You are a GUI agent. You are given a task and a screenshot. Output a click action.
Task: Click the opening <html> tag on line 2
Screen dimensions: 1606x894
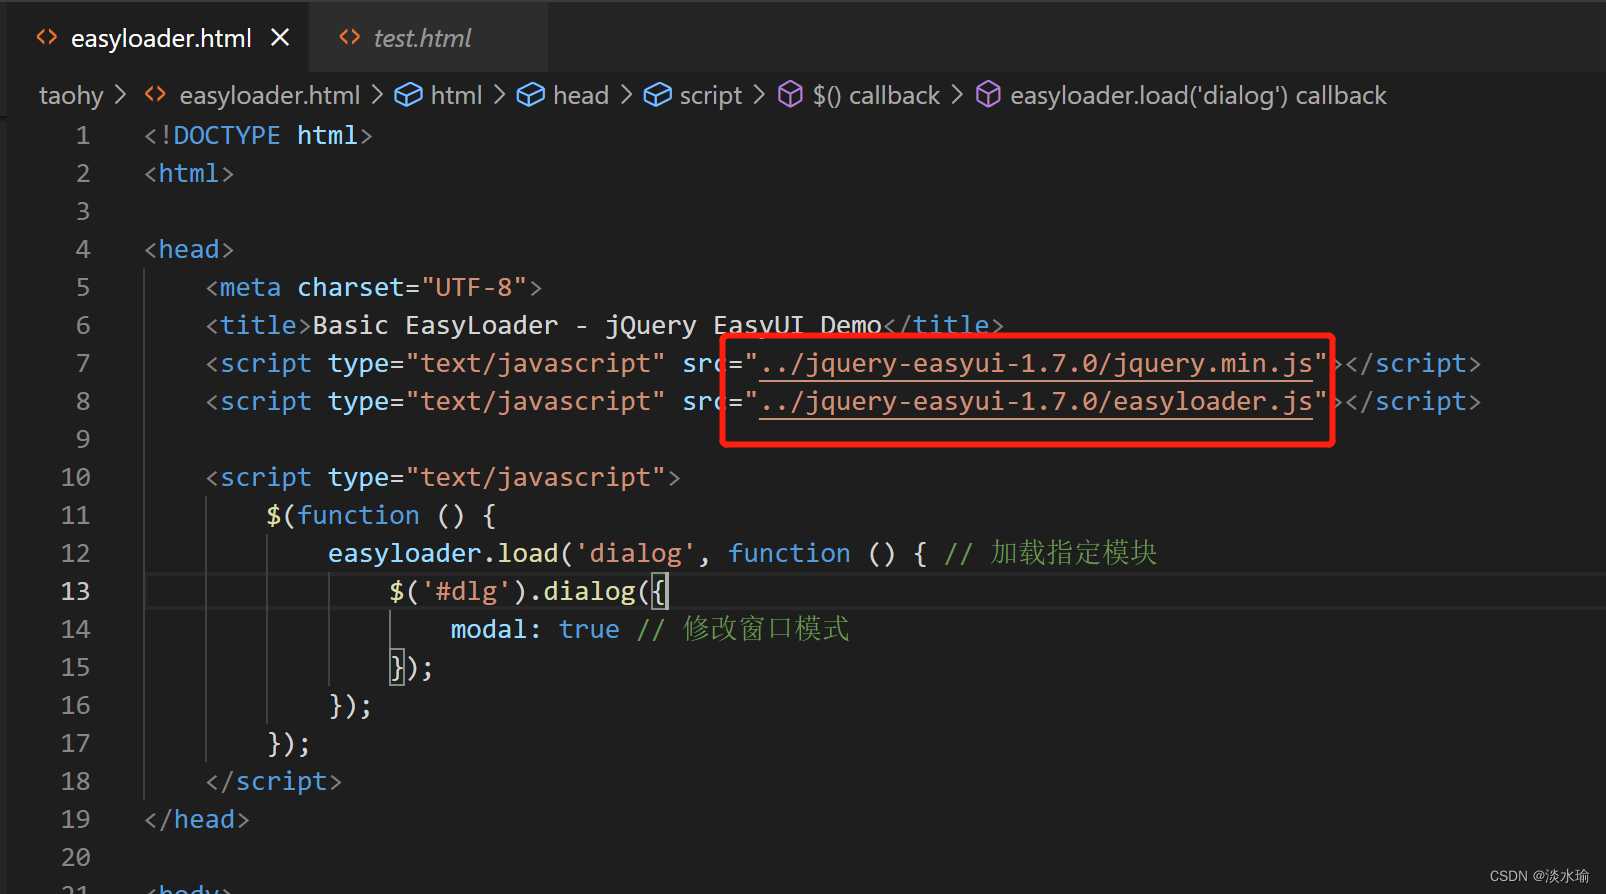point(189,173)
